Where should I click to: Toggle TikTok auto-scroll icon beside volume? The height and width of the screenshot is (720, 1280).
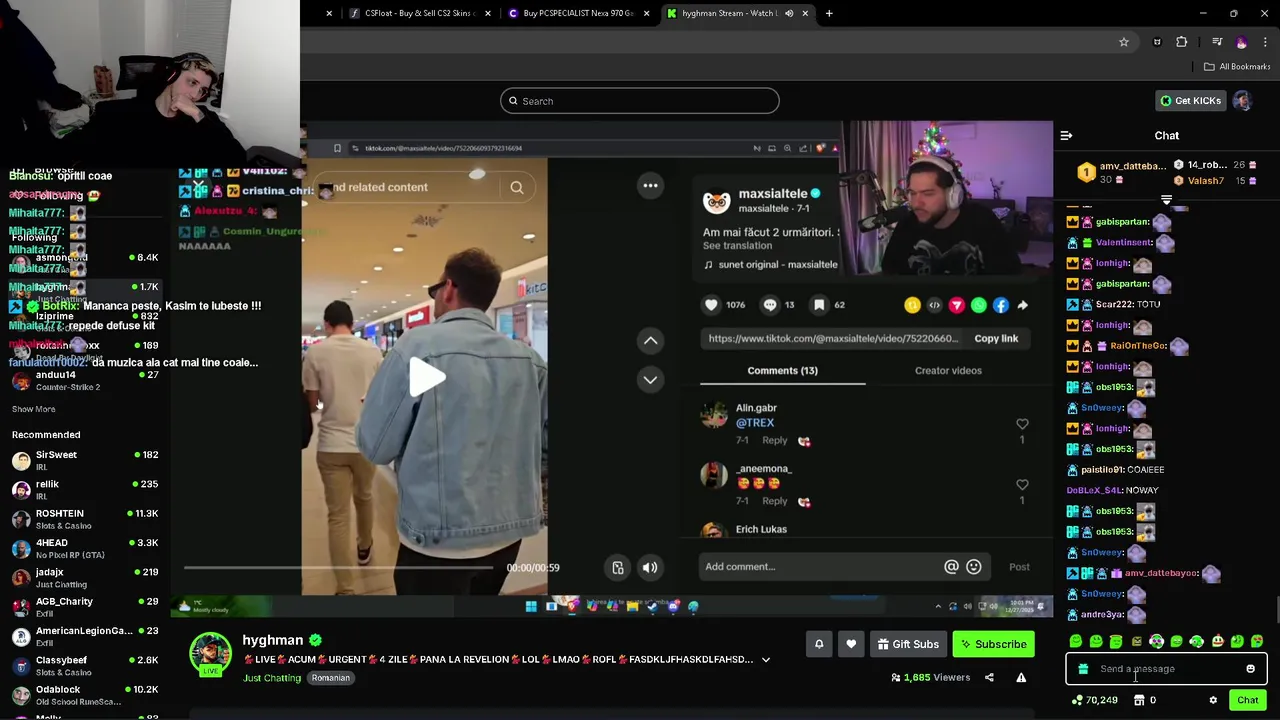(618, 568)
